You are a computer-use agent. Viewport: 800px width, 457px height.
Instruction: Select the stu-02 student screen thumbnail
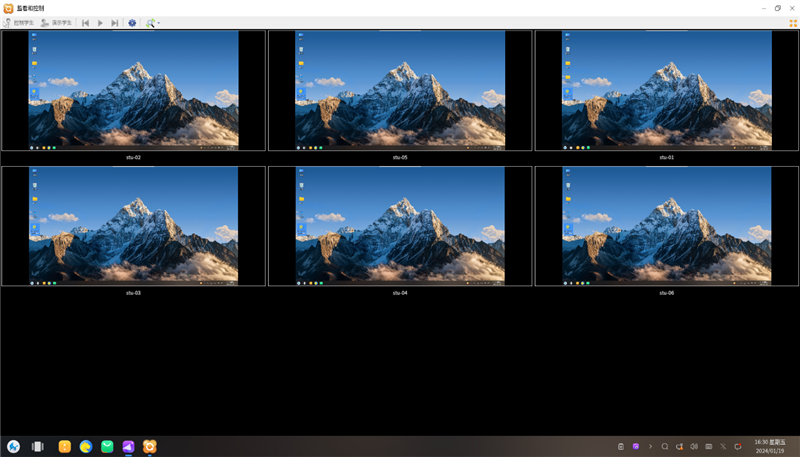[133, 90]
